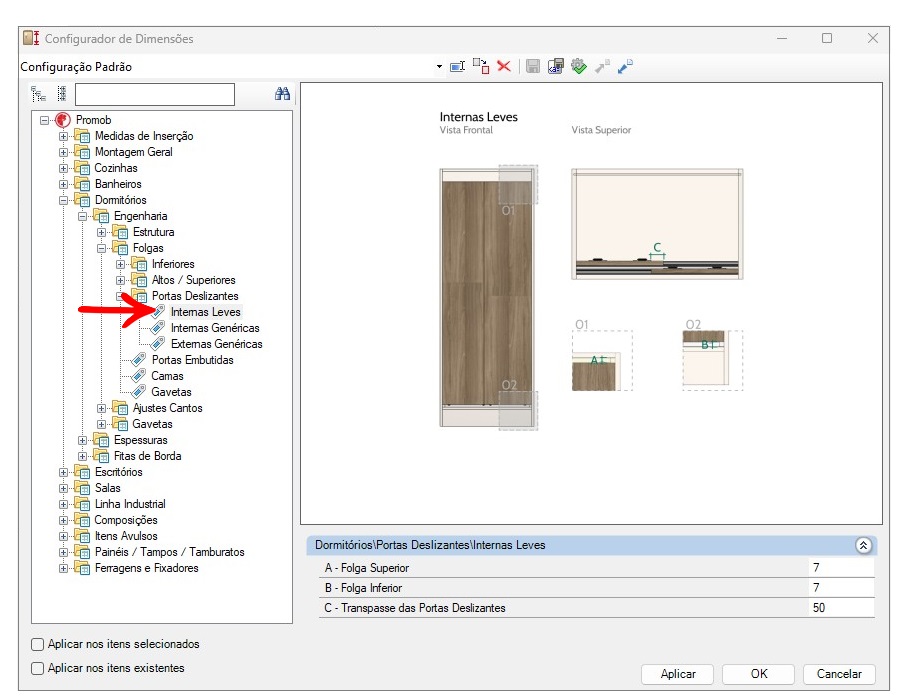This screenshot has width=898, height=699.
Task: Click the duplicate configuration icon
Action: click(481, 67)
